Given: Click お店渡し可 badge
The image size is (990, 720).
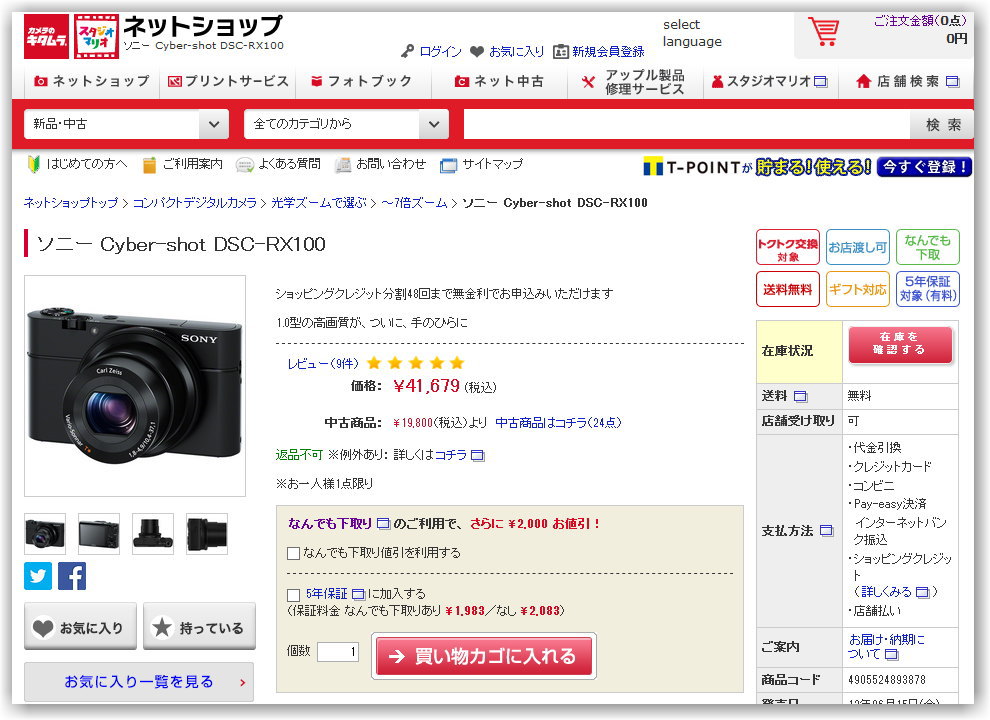Looking at the screenshot, I should 857,247.
